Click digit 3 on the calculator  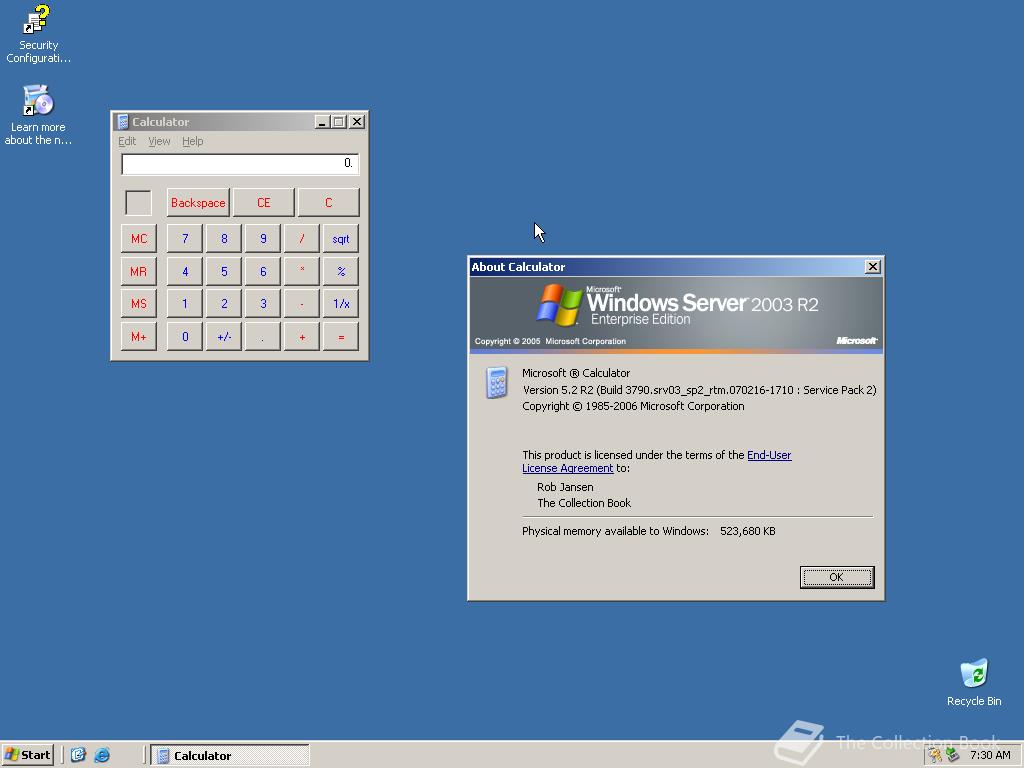263,304
